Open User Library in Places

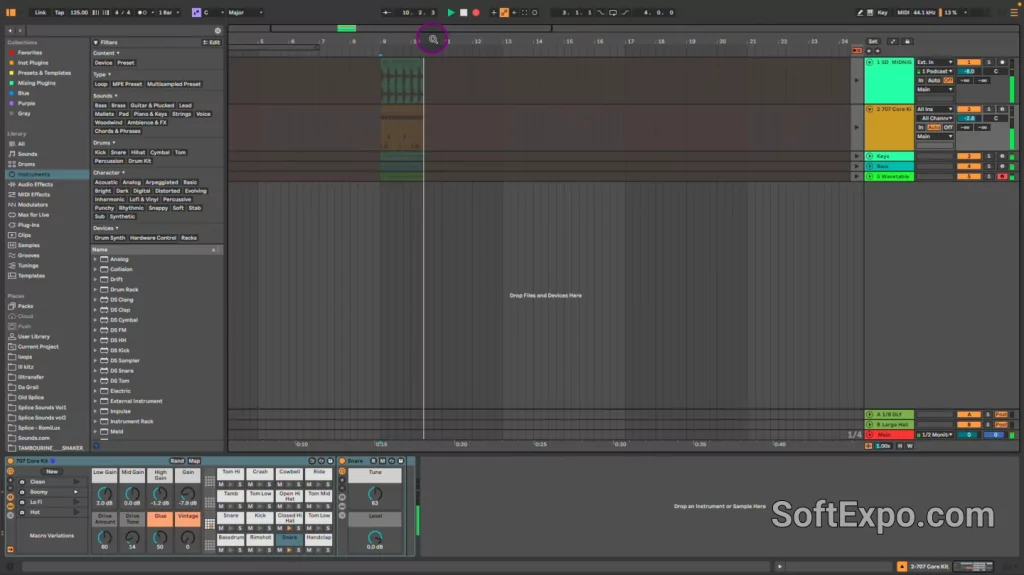tap(34, 337)
